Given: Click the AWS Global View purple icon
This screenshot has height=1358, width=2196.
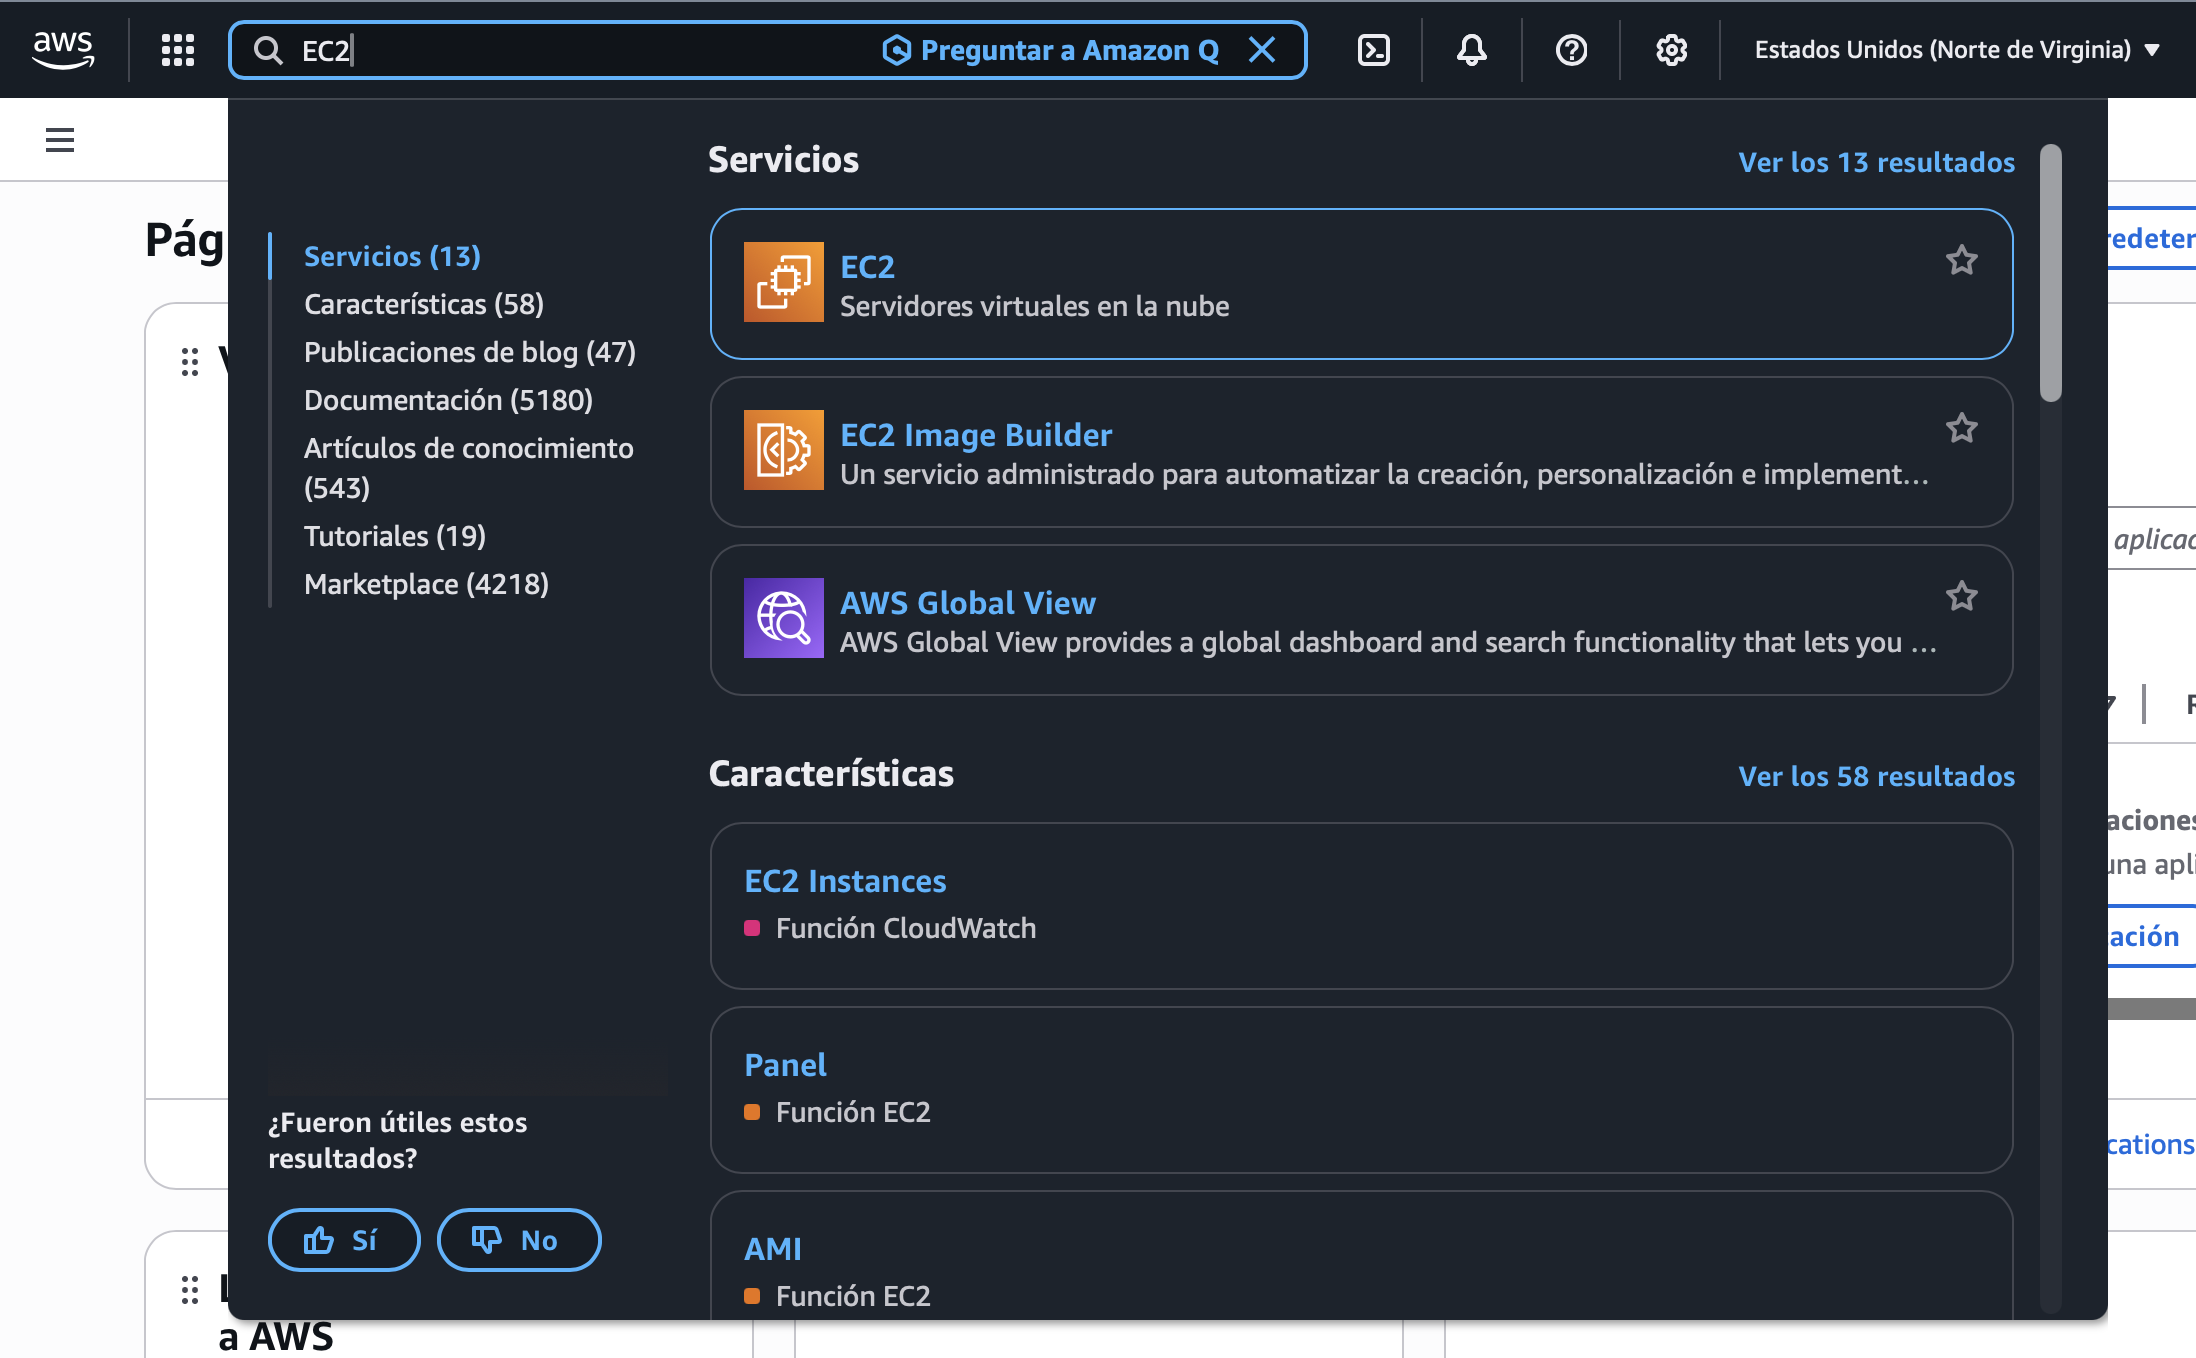Looking at the screenshot, I should tap(783, 618).
